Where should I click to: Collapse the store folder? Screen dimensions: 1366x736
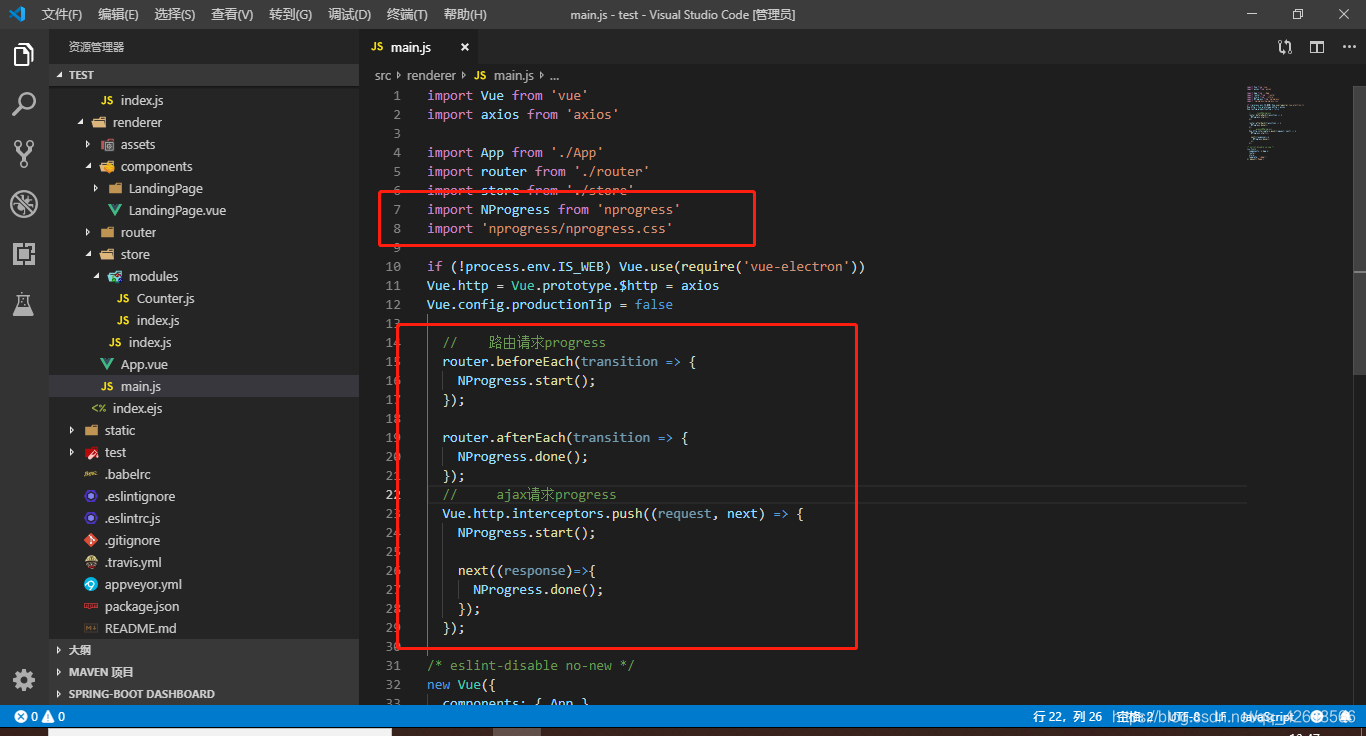click(89, 254)
